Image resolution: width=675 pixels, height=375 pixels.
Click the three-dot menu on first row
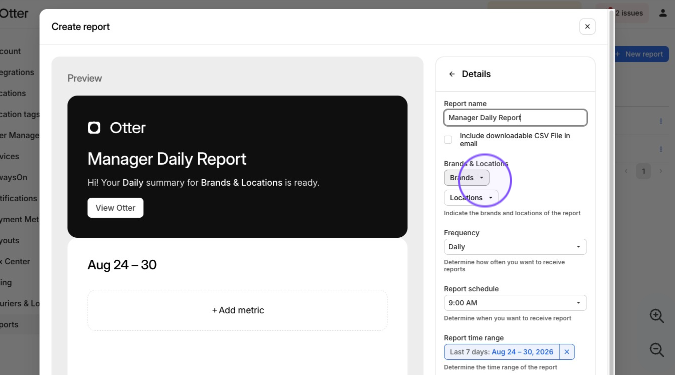click(x=661, y=121)
